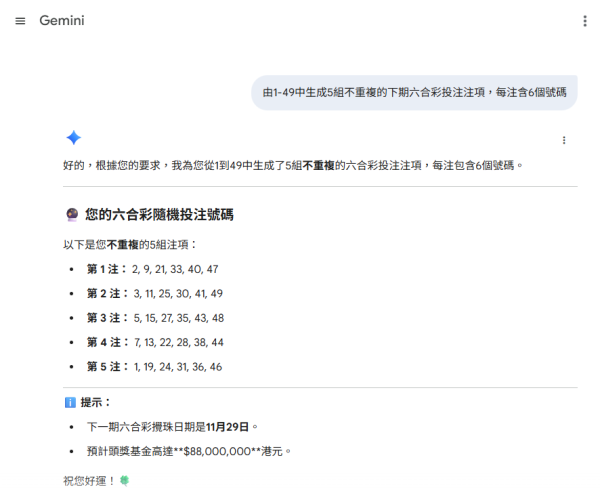Select the row 第 2 注: 3, 11, 25, 30, 41, 49
This screenshot has width=600, height=489.
click(x=155, y=294)
